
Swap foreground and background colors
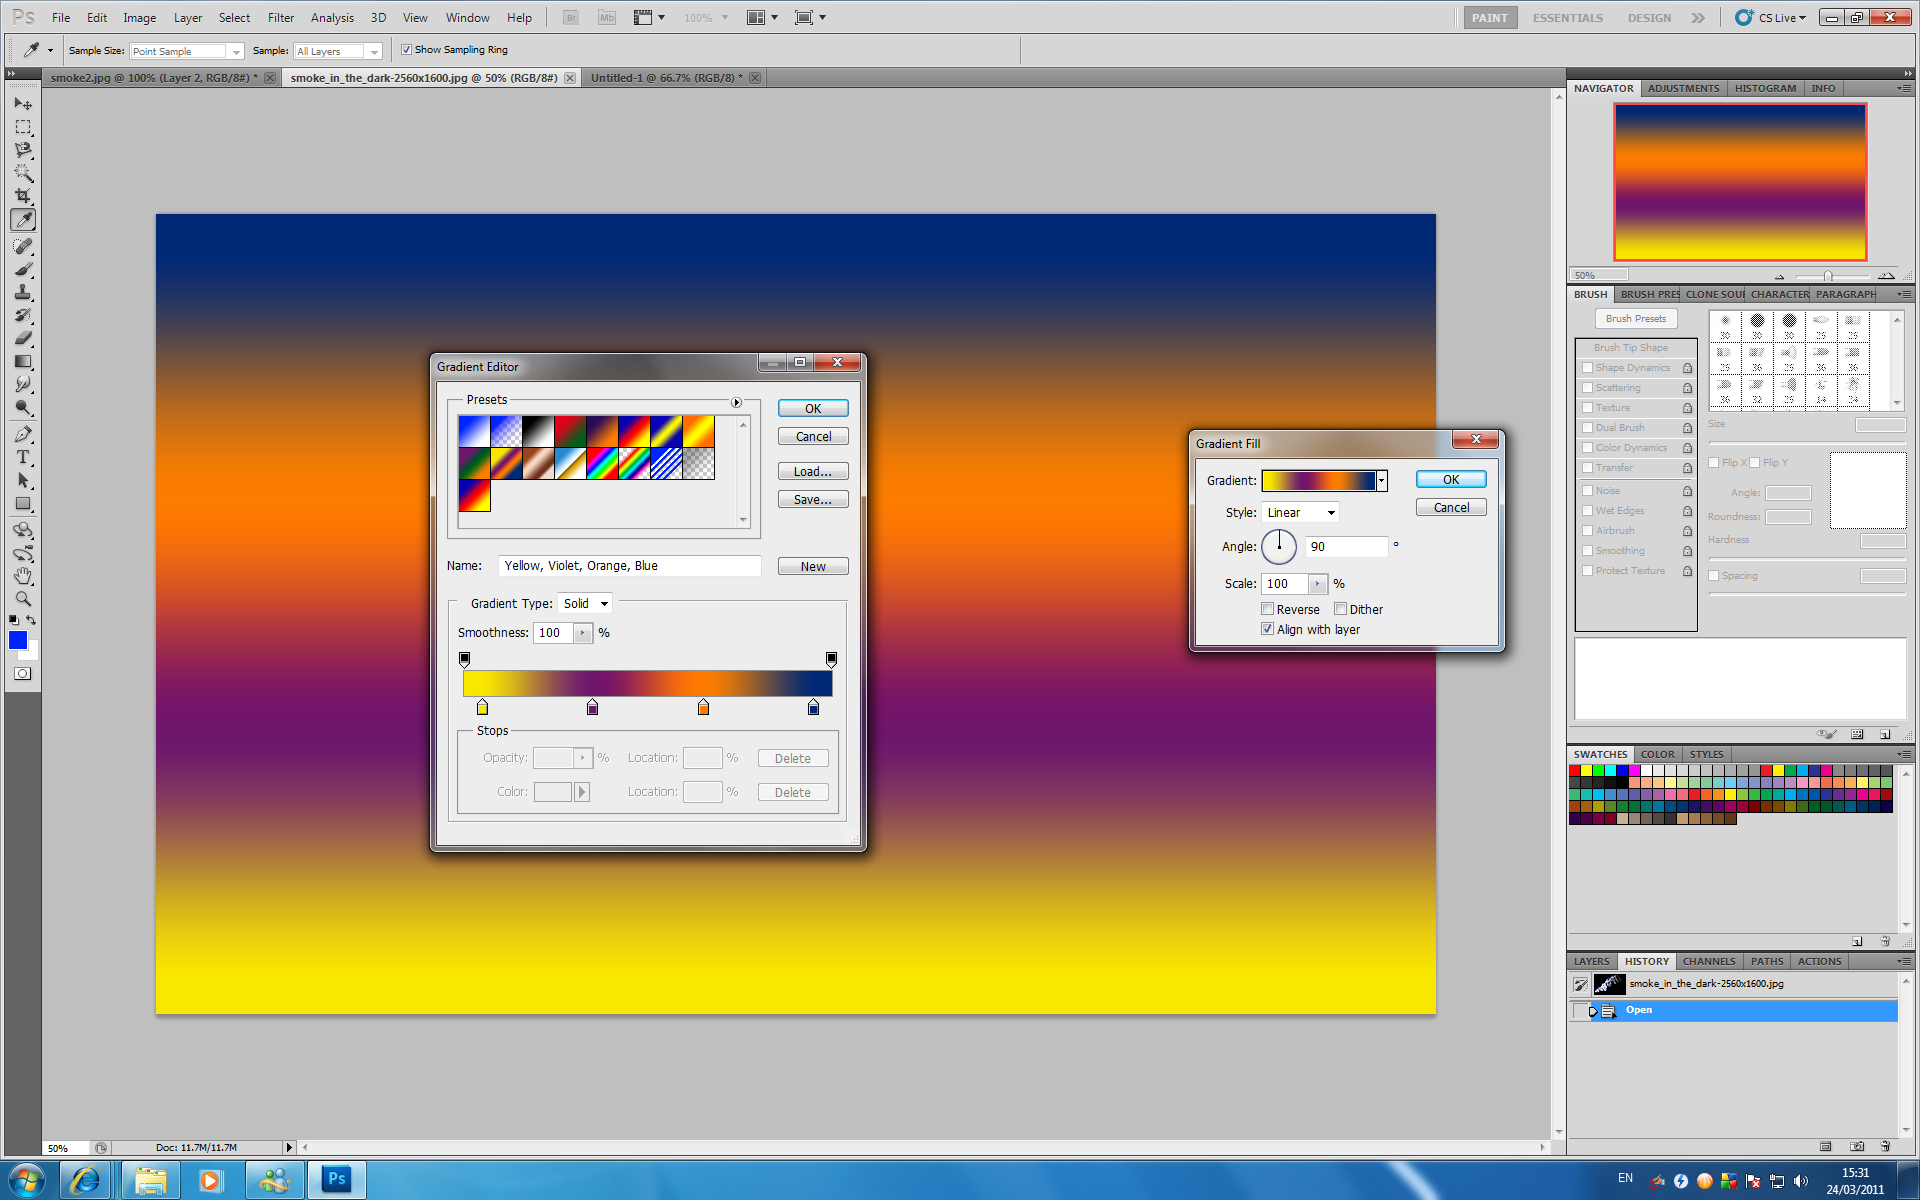coord(31,620)
